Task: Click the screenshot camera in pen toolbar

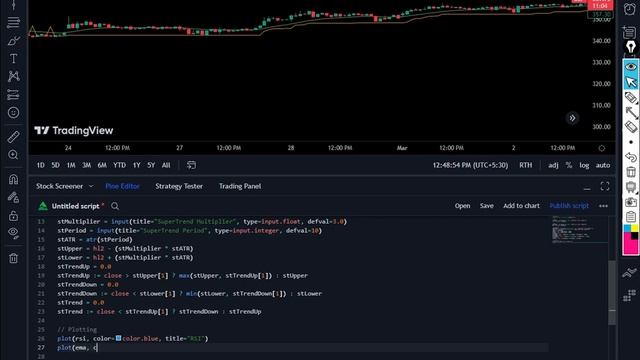Action: (x=631, y=202)
